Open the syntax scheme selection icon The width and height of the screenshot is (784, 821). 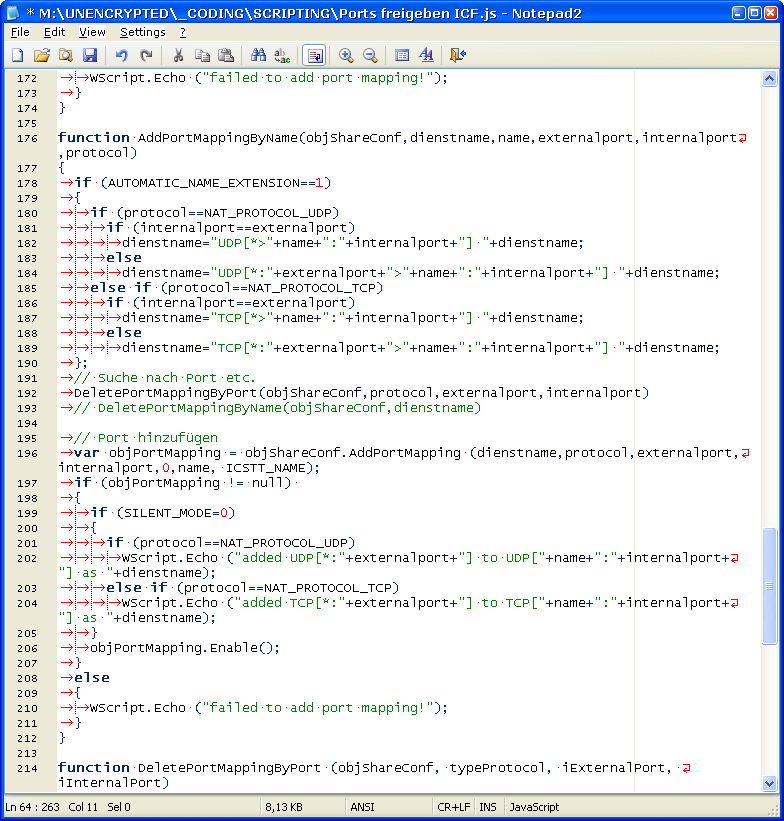(x=402, y=55)
